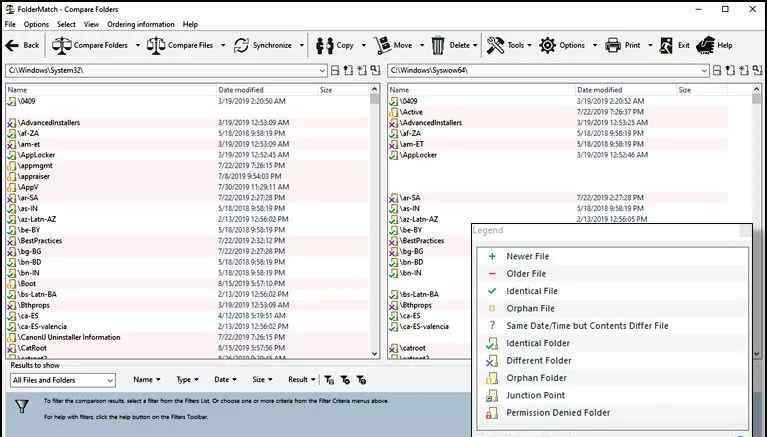Open the View menu
The height and width of the screenshot is (437, 767).
pos(91,24)
